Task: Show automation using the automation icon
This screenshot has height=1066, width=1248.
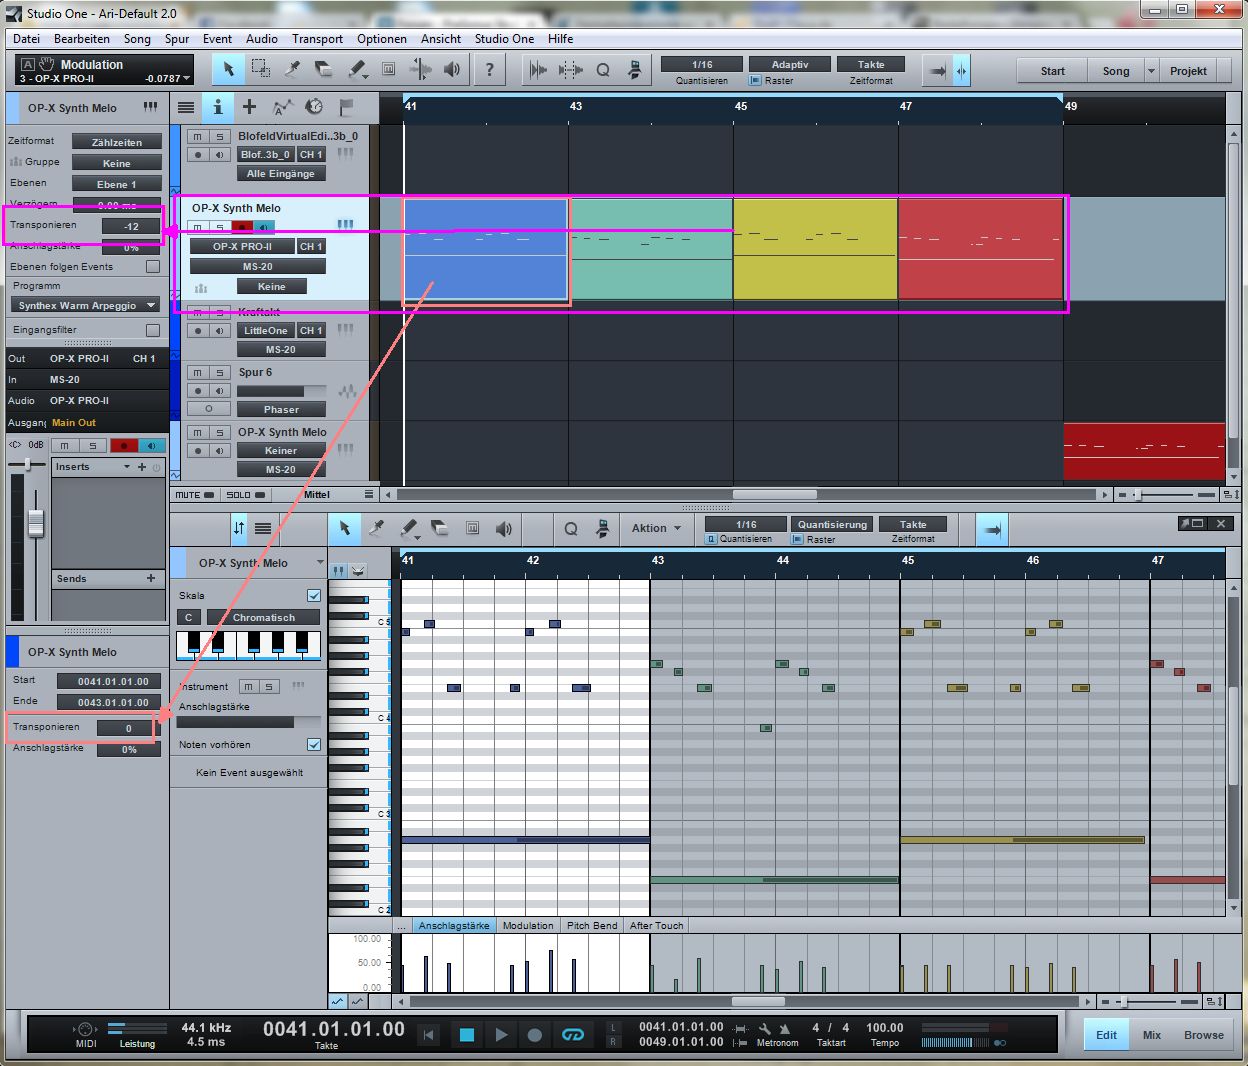Action: coord(282,107)
